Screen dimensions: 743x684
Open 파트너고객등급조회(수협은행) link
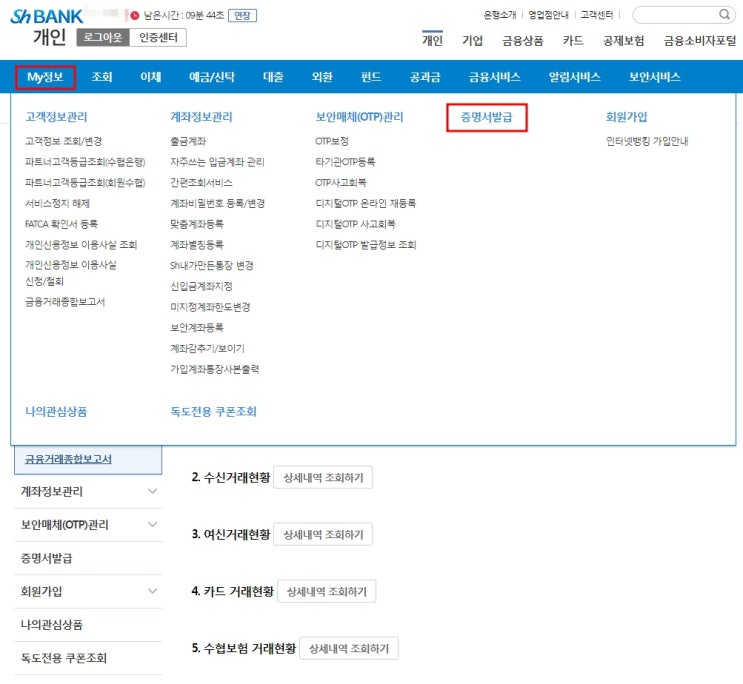click(x=85, y=162)
